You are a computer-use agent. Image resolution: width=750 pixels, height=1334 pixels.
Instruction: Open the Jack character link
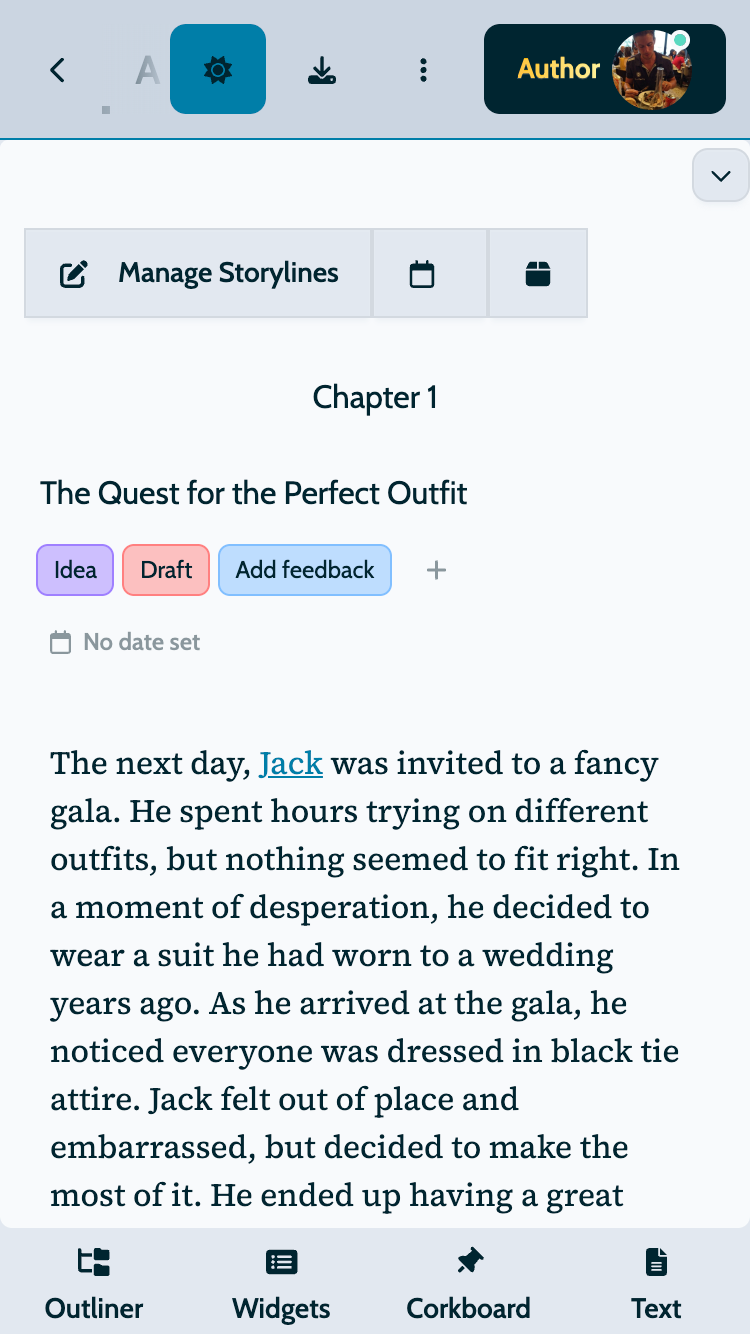tap(291, 764)
